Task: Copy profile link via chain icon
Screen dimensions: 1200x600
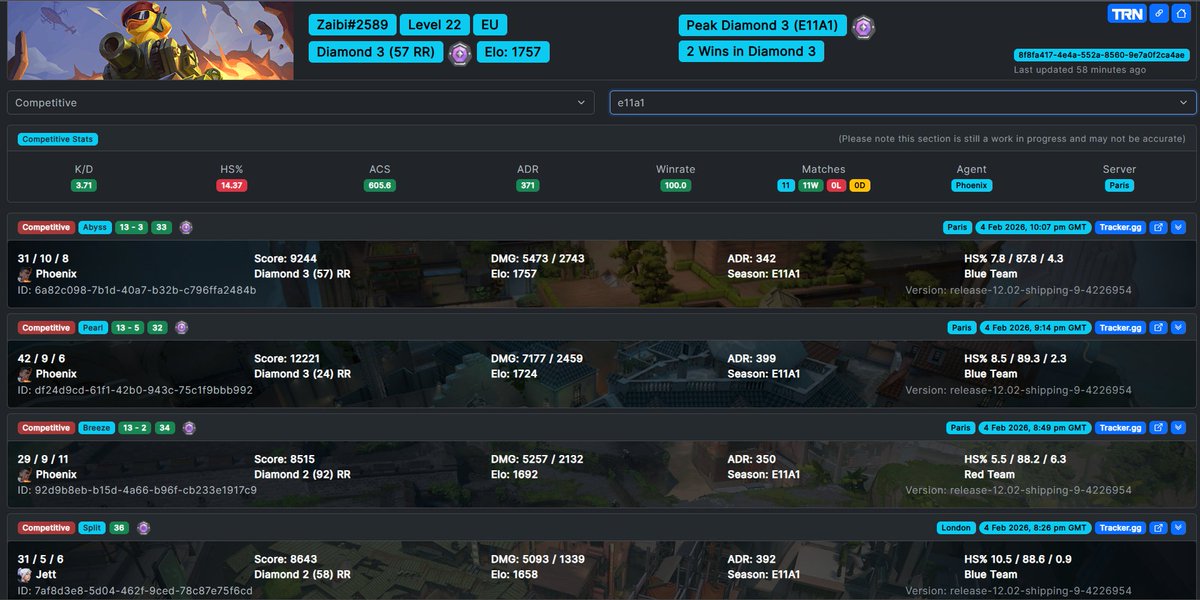Action: tap(1158, 14)
